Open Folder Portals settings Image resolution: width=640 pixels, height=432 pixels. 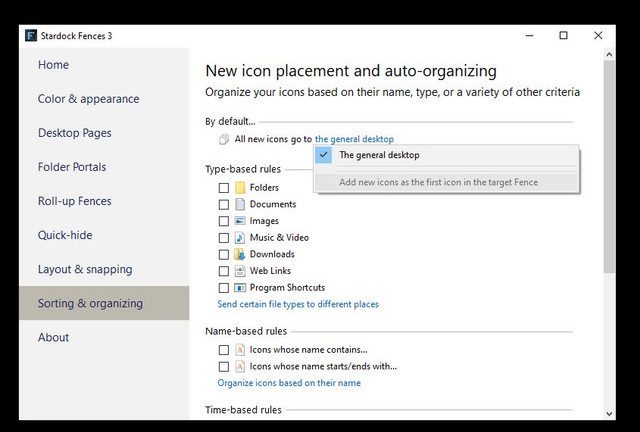[x=104, y=167]
